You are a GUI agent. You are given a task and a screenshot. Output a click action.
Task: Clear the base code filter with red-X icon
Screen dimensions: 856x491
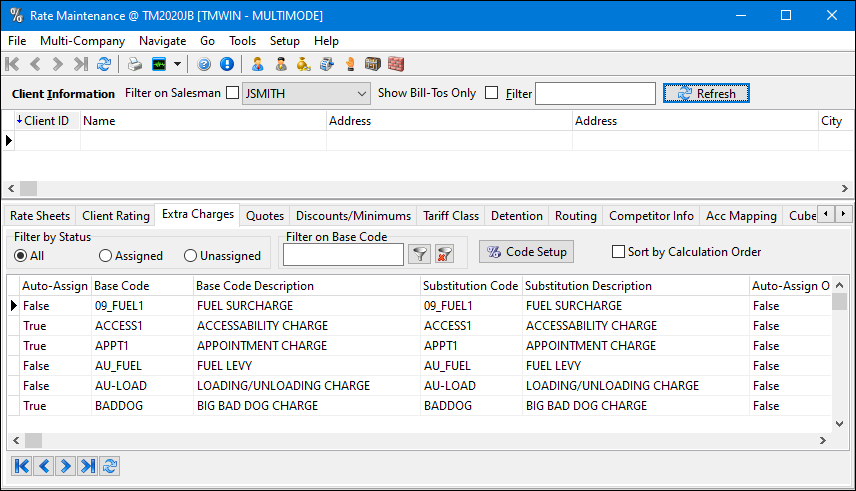[444, 254]
